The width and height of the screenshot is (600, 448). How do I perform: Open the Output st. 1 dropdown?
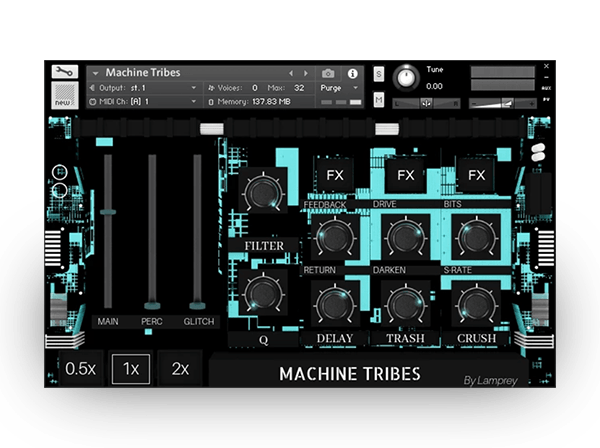pyautogui.click(x=143, y=88)
